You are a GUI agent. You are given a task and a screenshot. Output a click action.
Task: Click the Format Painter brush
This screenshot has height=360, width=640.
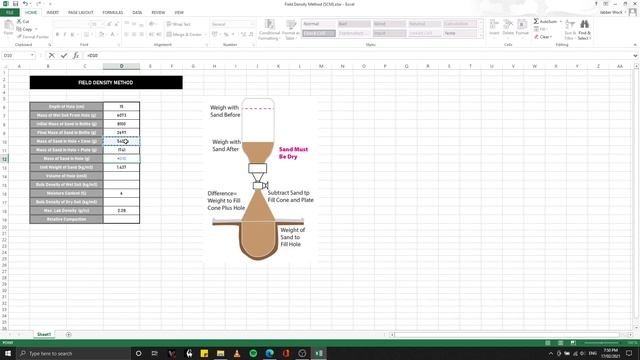32,37
